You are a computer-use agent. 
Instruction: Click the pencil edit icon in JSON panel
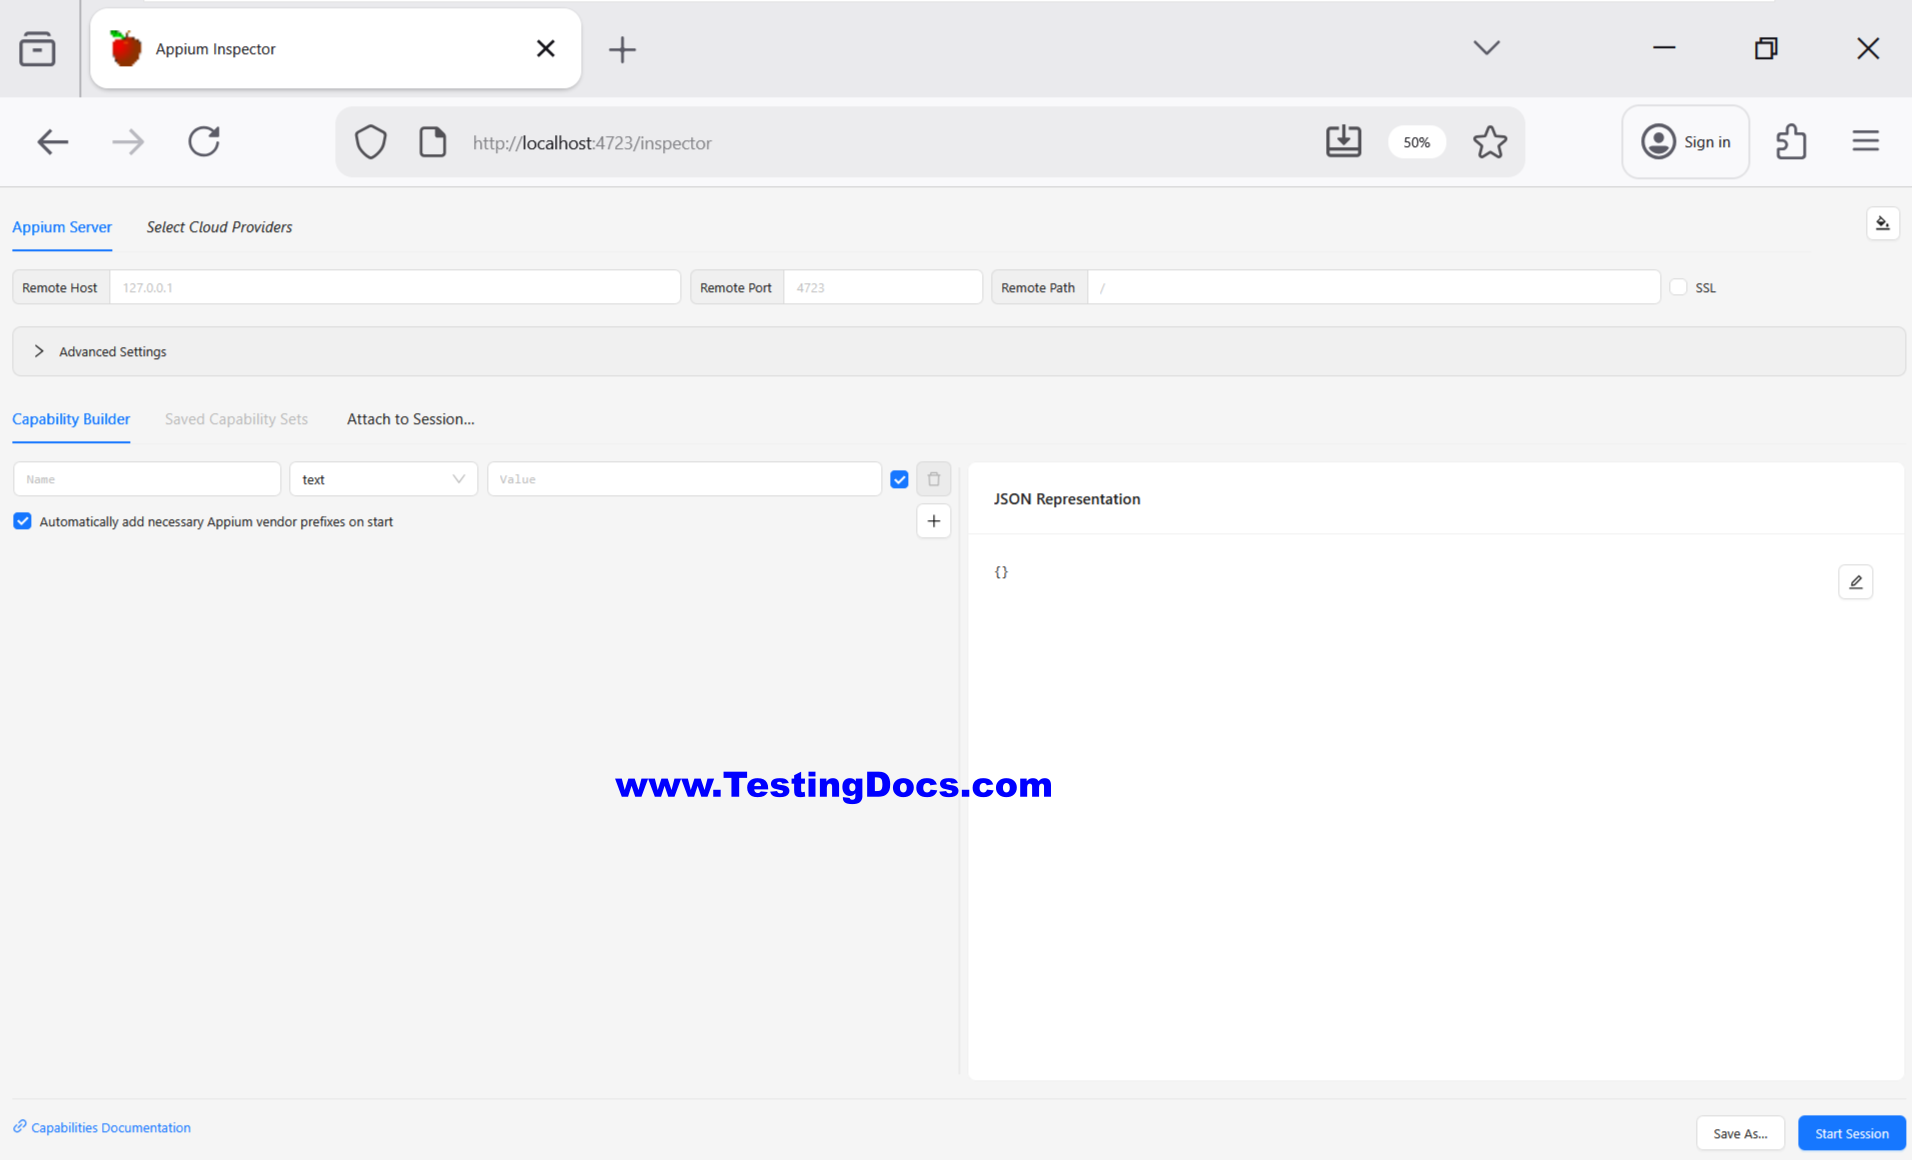[x=1856, y=581]
